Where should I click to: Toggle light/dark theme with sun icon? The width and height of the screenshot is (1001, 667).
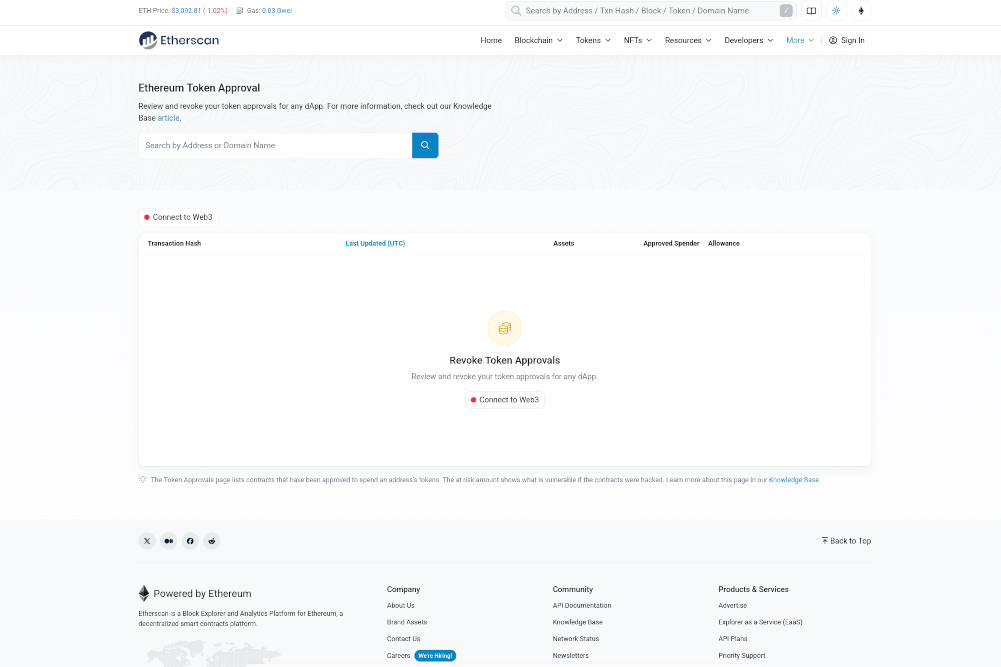[836, 10]
